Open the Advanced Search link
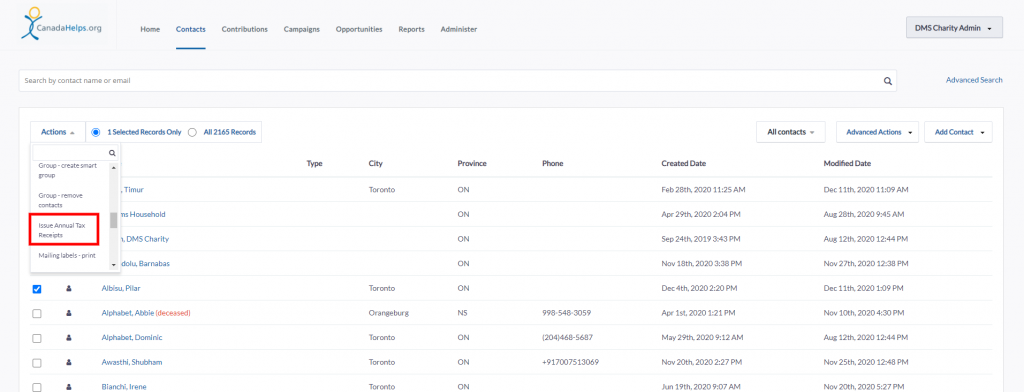 coord(974,80)
